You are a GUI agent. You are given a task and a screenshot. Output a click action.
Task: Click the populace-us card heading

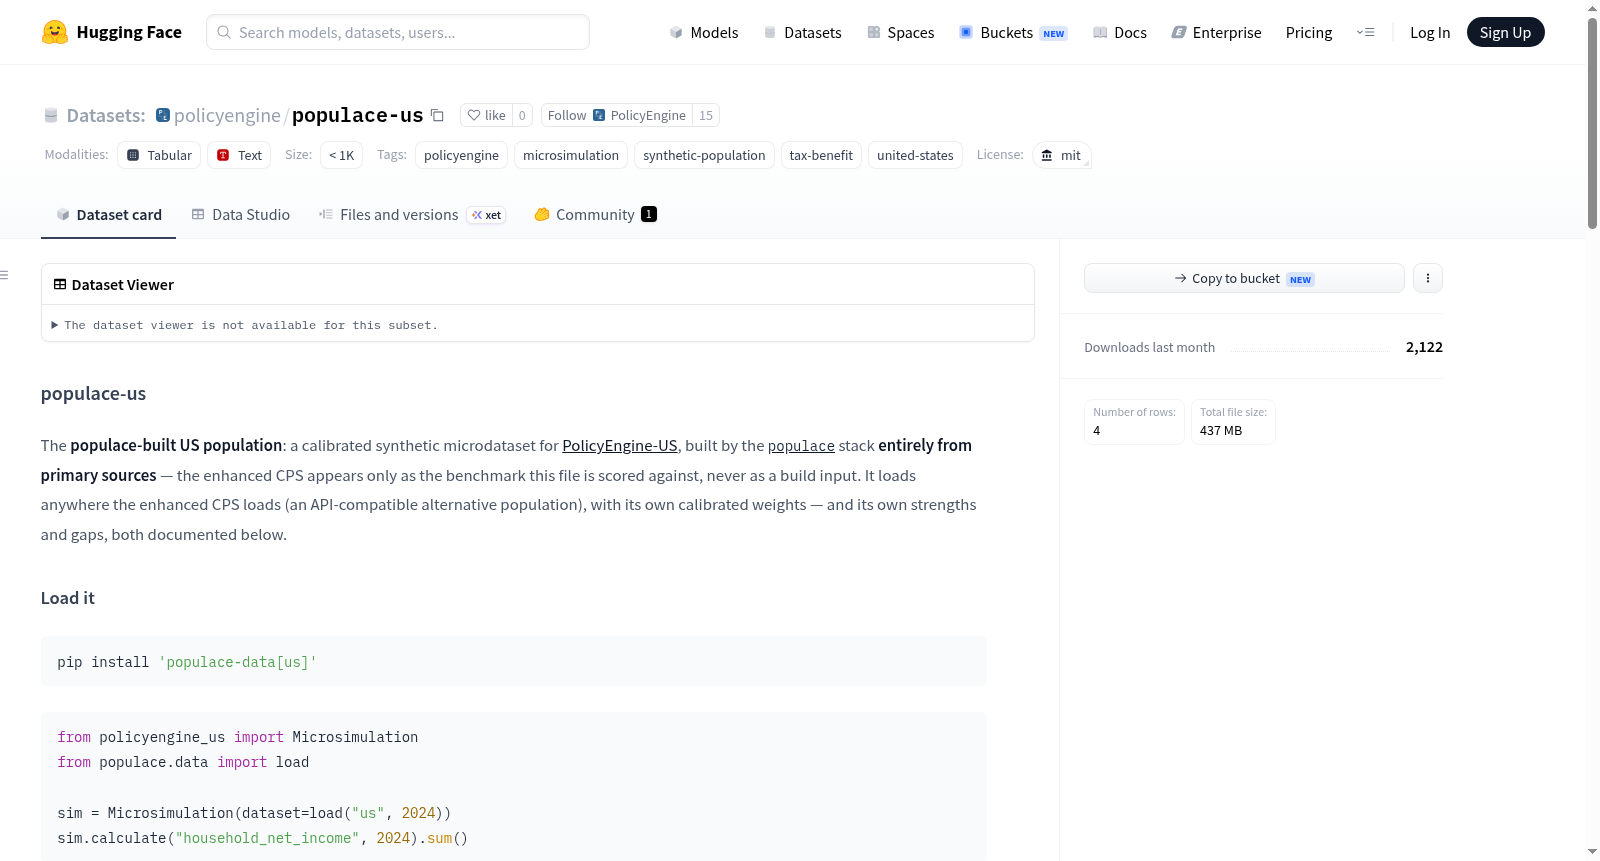point(93,394)
